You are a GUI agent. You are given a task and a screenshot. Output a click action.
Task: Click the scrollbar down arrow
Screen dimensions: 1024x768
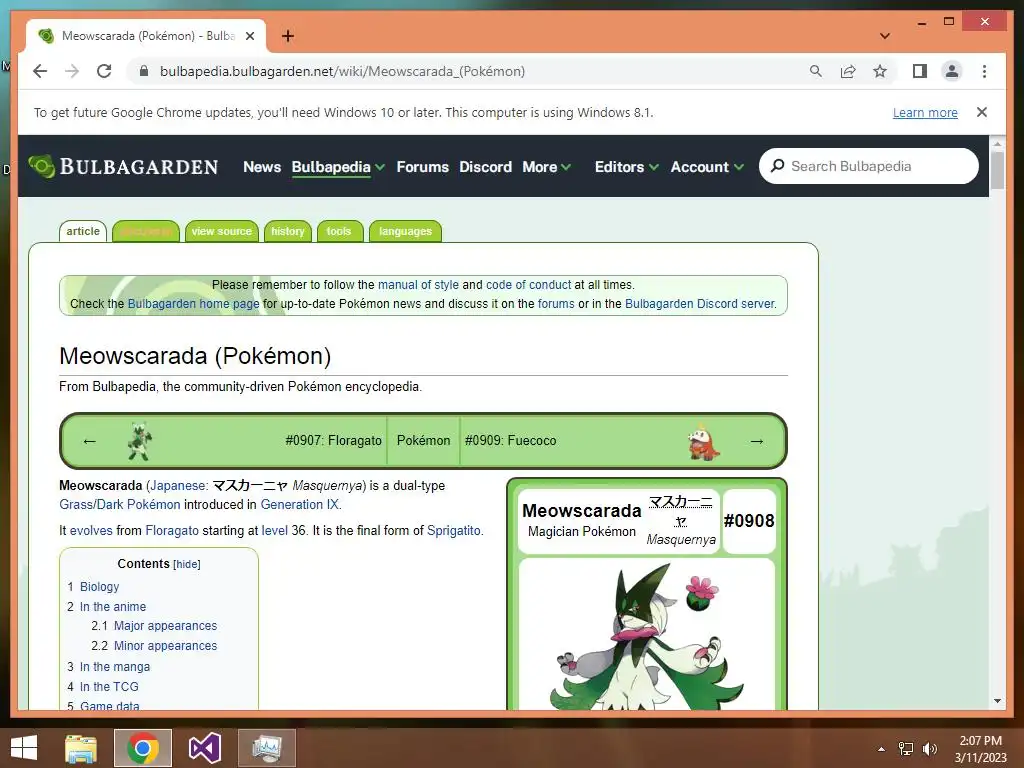(x=997, y=701)
